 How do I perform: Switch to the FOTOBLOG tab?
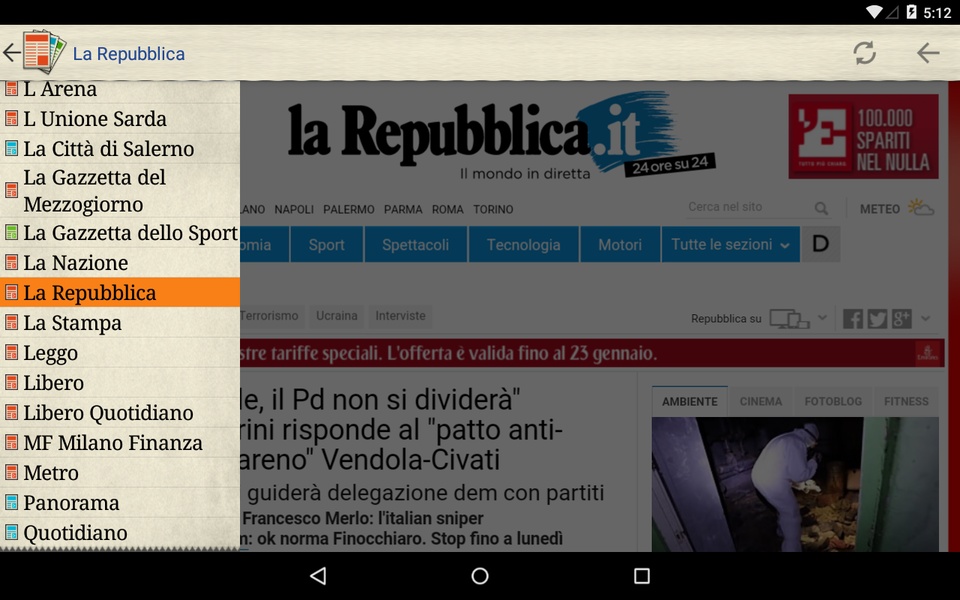click(833, 402)
